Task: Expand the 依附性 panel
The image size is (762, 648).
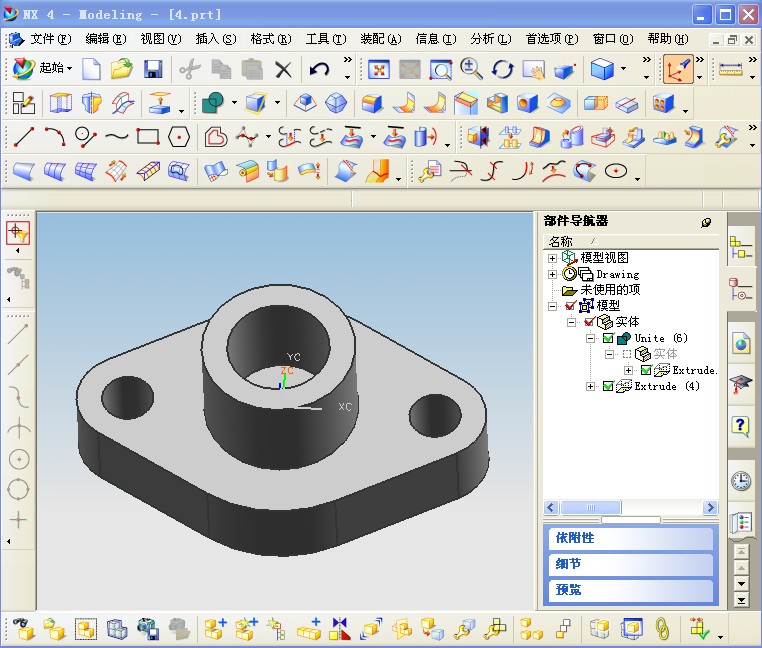Action: (x=630, y=538)
